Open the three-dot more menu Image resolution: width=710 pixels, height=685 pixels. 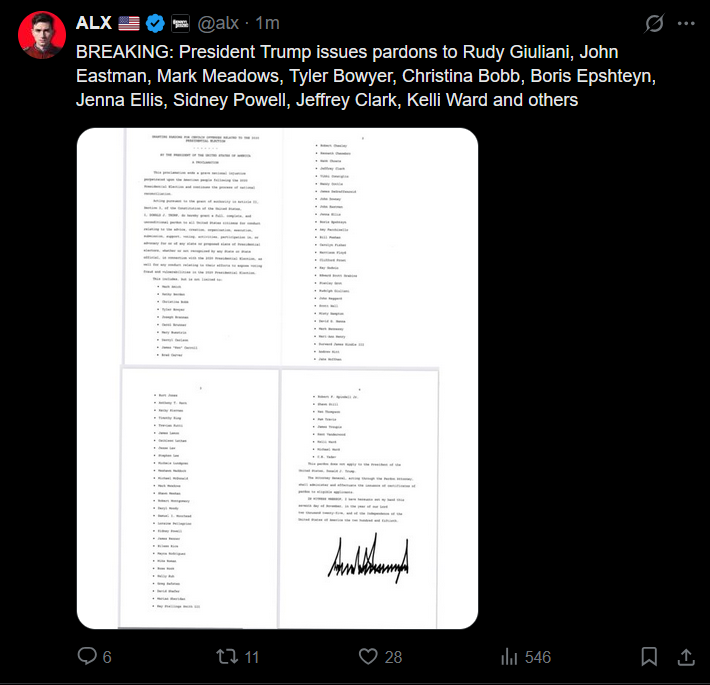click(686, 23)
